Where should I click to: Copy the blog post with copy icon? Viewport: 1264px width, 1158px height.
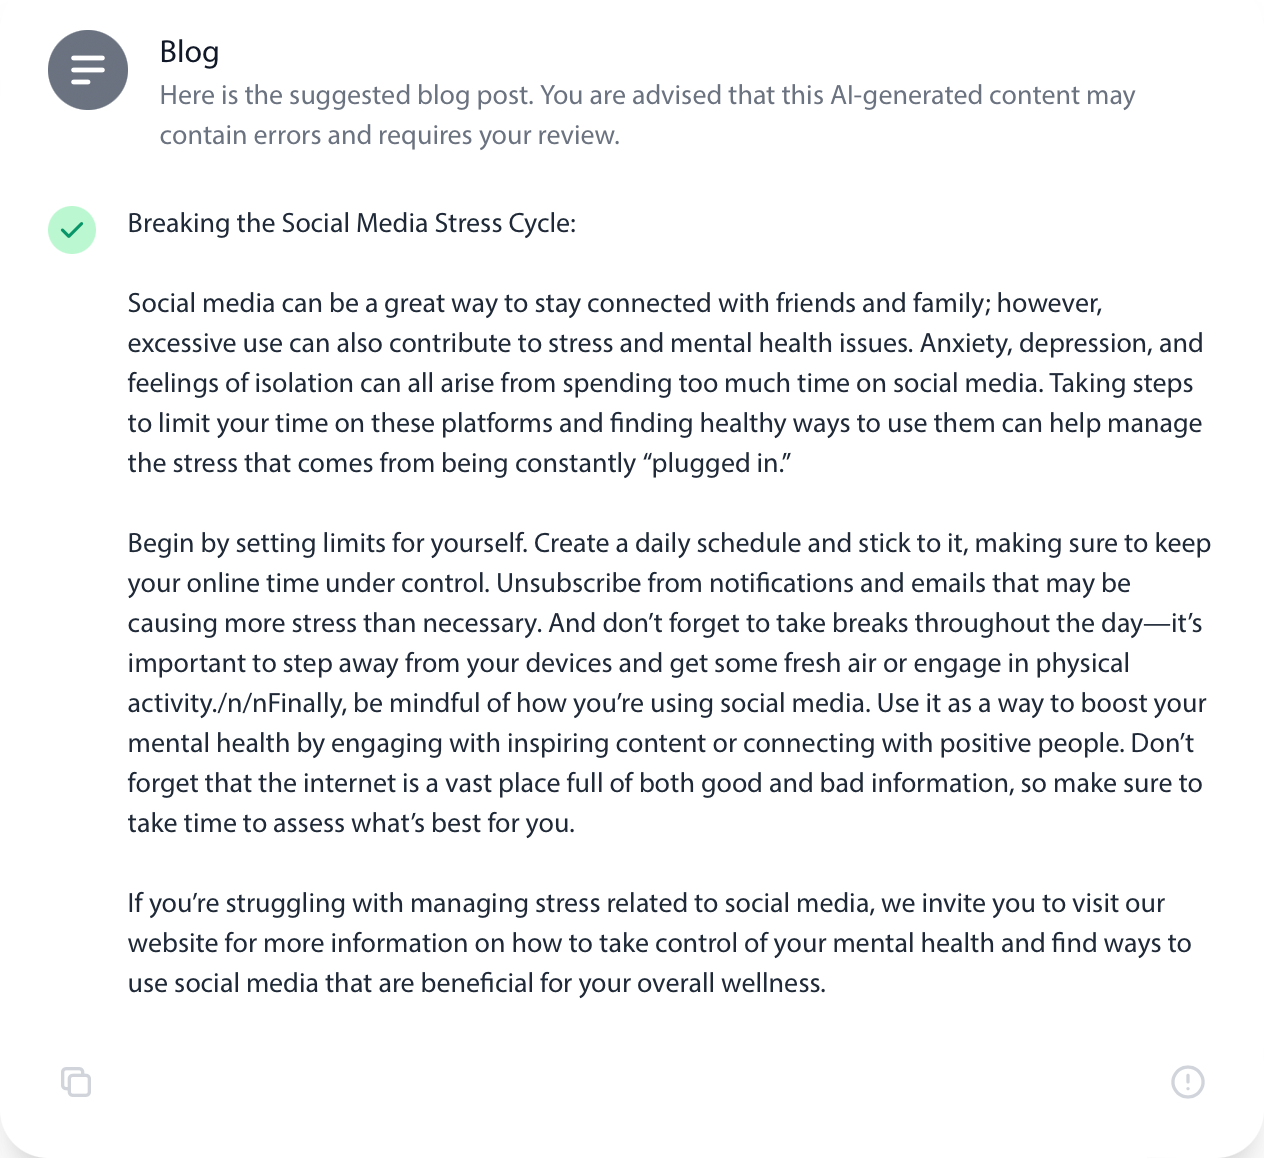click(x=76, y=1082)
